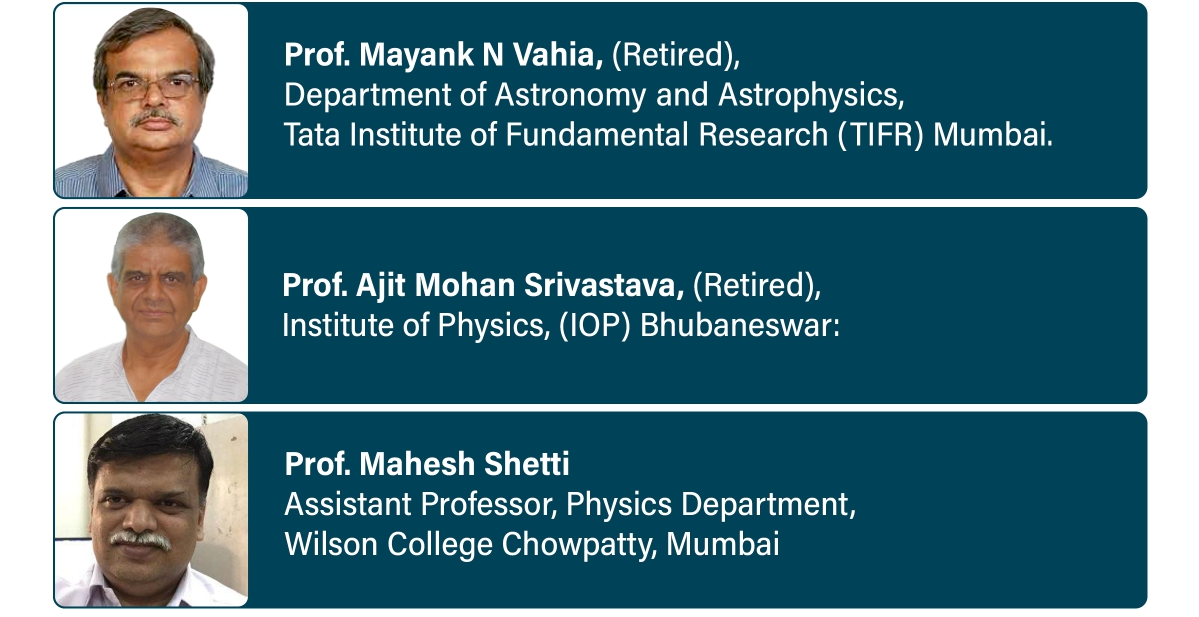Click the name Prof. Ajit Mohan Srivastava

[483, 286]
